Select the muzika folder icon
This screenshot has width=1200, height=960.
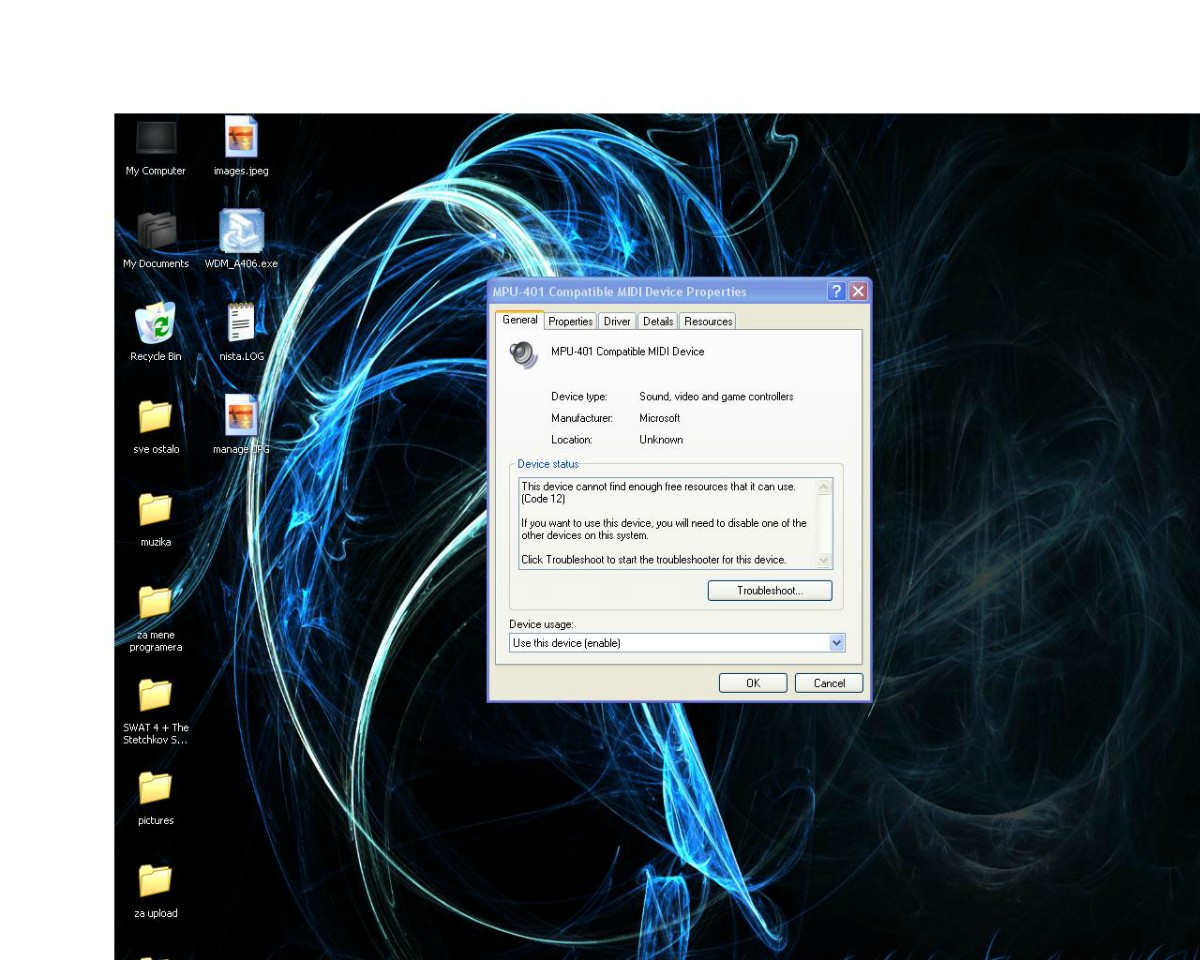click(x=156, y=510)
